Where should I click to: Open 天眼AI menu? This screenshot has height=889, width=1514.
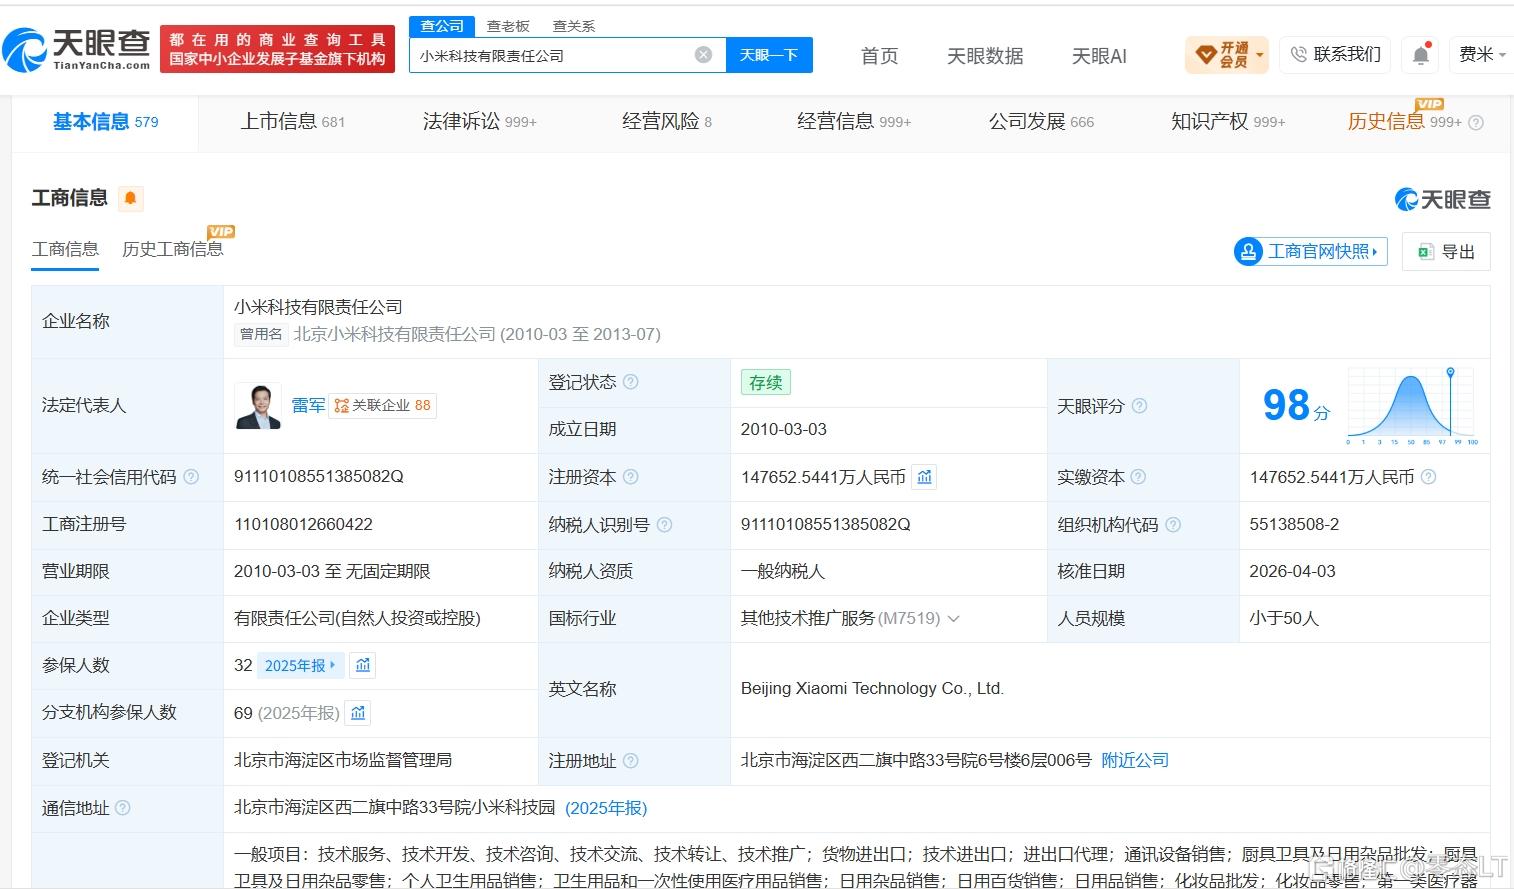pyautogui.click(x=1099, y=56)
